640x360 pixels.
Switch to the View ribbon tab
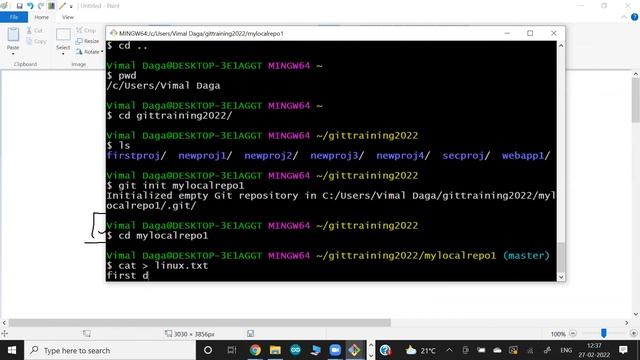68,17
